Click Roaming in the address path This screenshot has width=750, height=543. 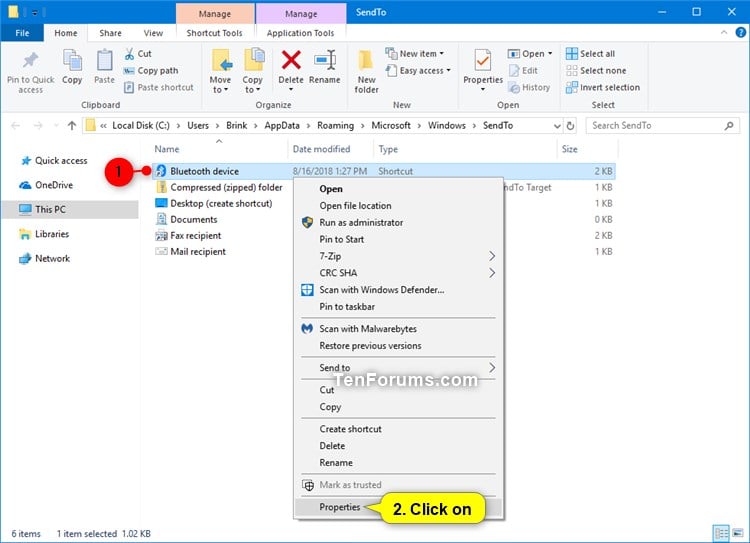tap(335, 125)
